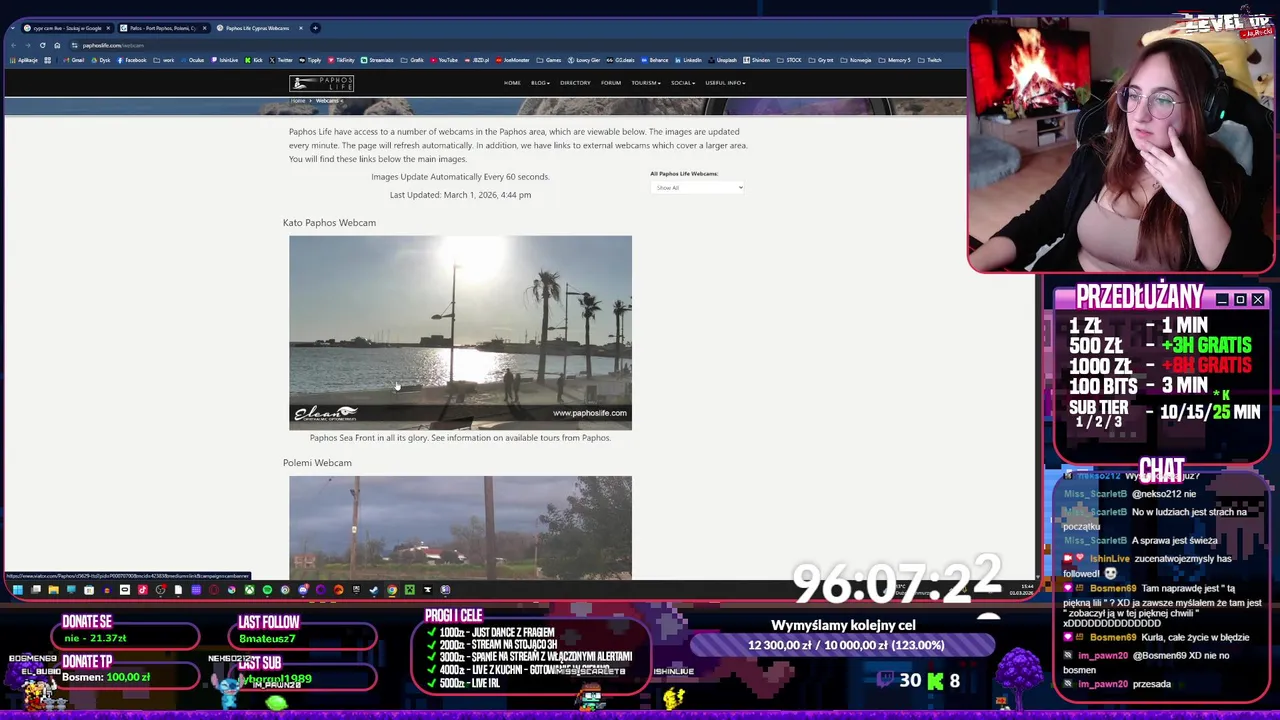Viewport: 1280px width, 720px height.
Task: Close the 'cypr cam live' Google tab
Action: (108, 28)
